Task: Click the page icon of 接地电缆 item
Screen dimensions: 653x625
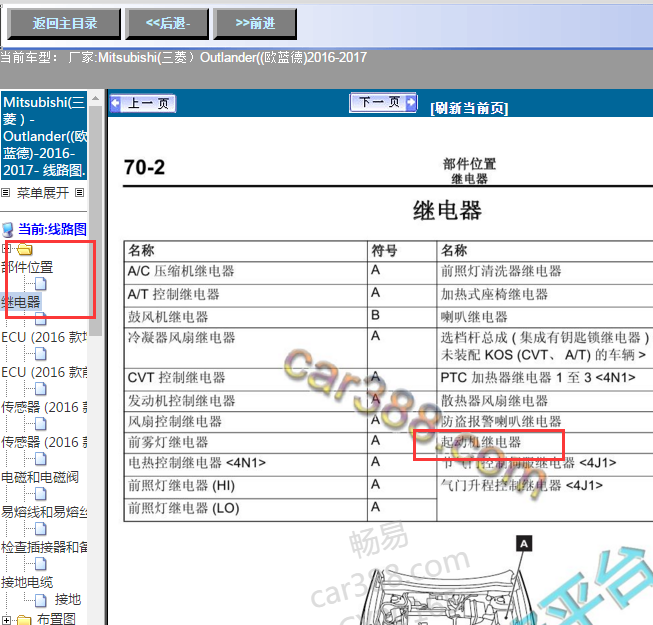Action: (40, 564)
